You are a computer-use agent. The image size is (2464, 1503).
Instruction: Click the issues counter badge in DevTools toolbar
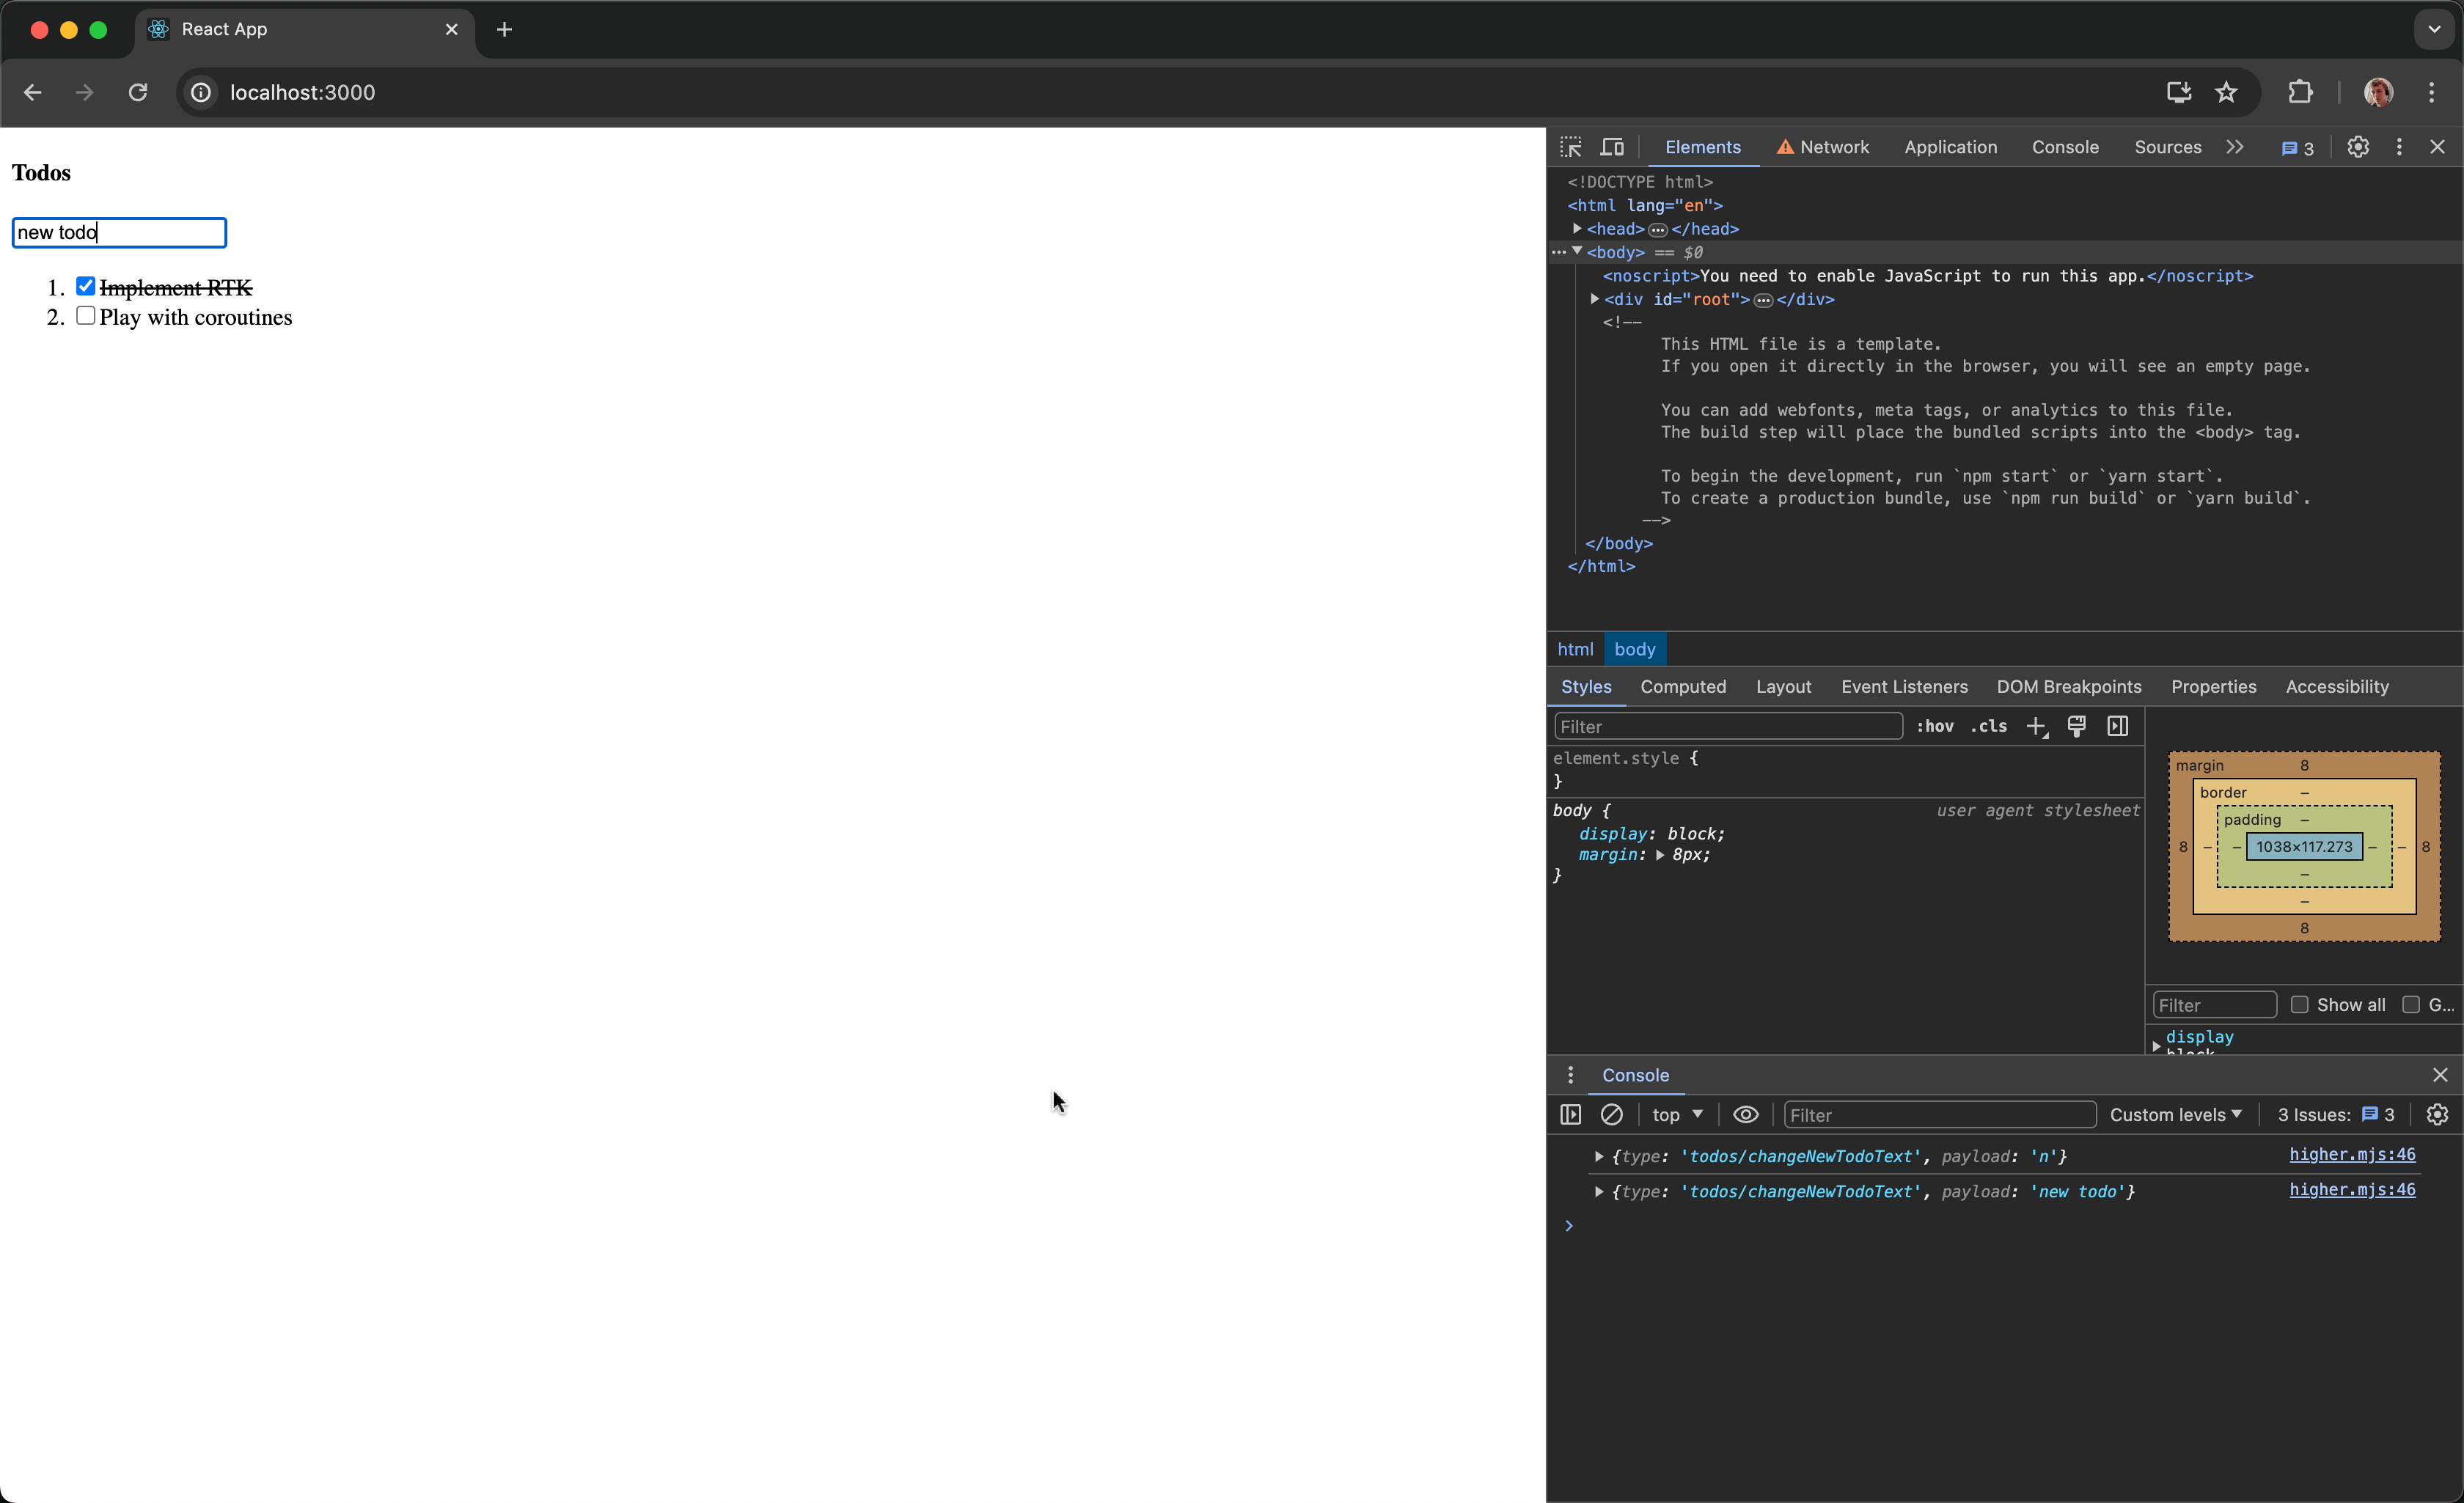[x=2297, y=148]
